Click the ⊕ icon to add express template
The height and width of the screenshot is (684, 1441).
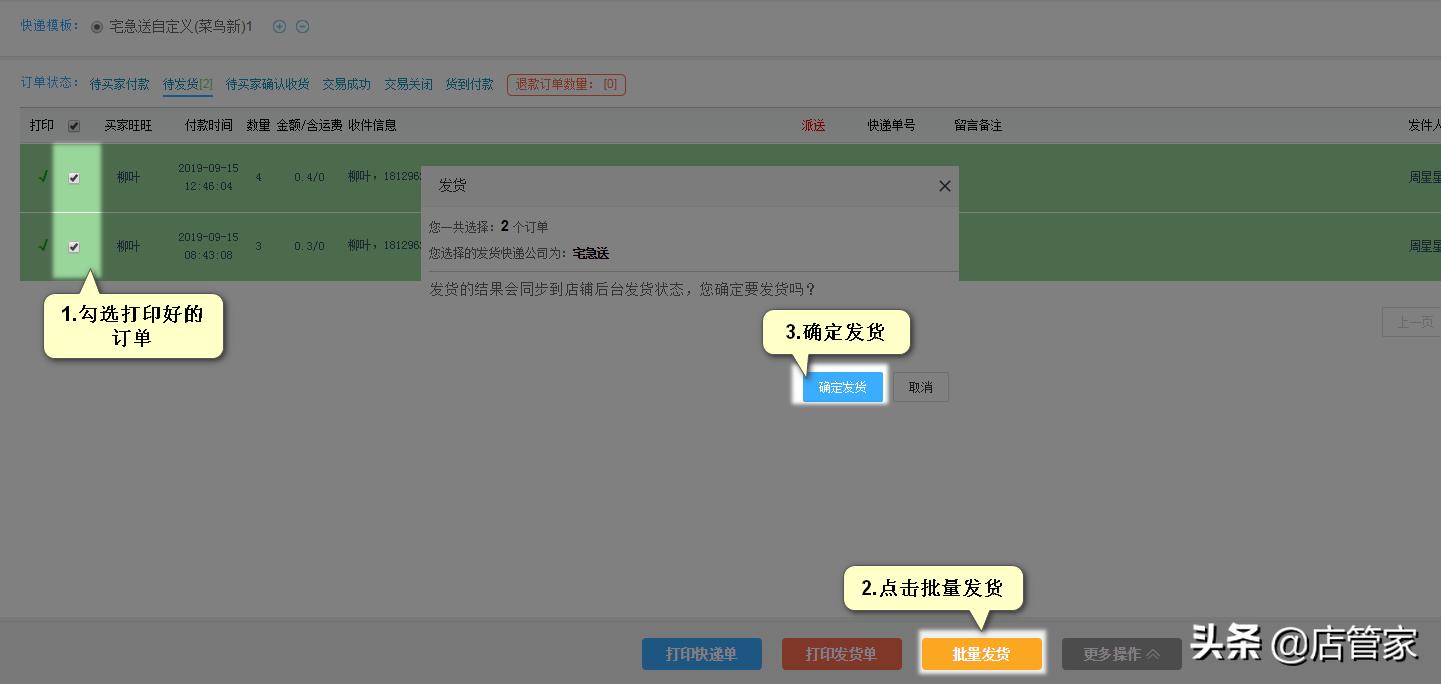[x=280, y=28]
